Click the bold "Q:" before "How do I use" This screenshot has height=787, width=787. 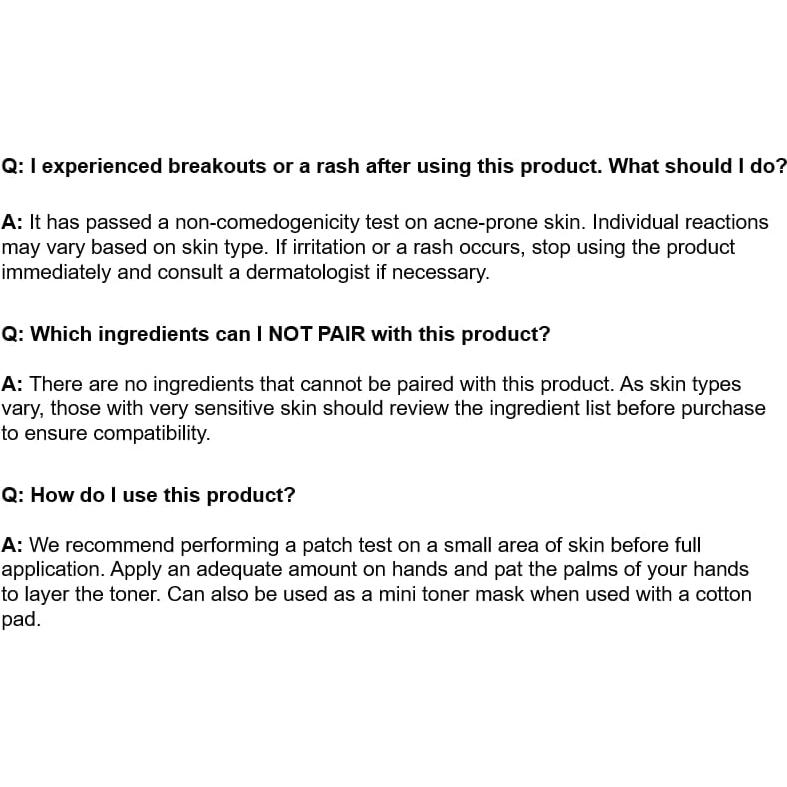pyautogui.click(x=12, y=495)
